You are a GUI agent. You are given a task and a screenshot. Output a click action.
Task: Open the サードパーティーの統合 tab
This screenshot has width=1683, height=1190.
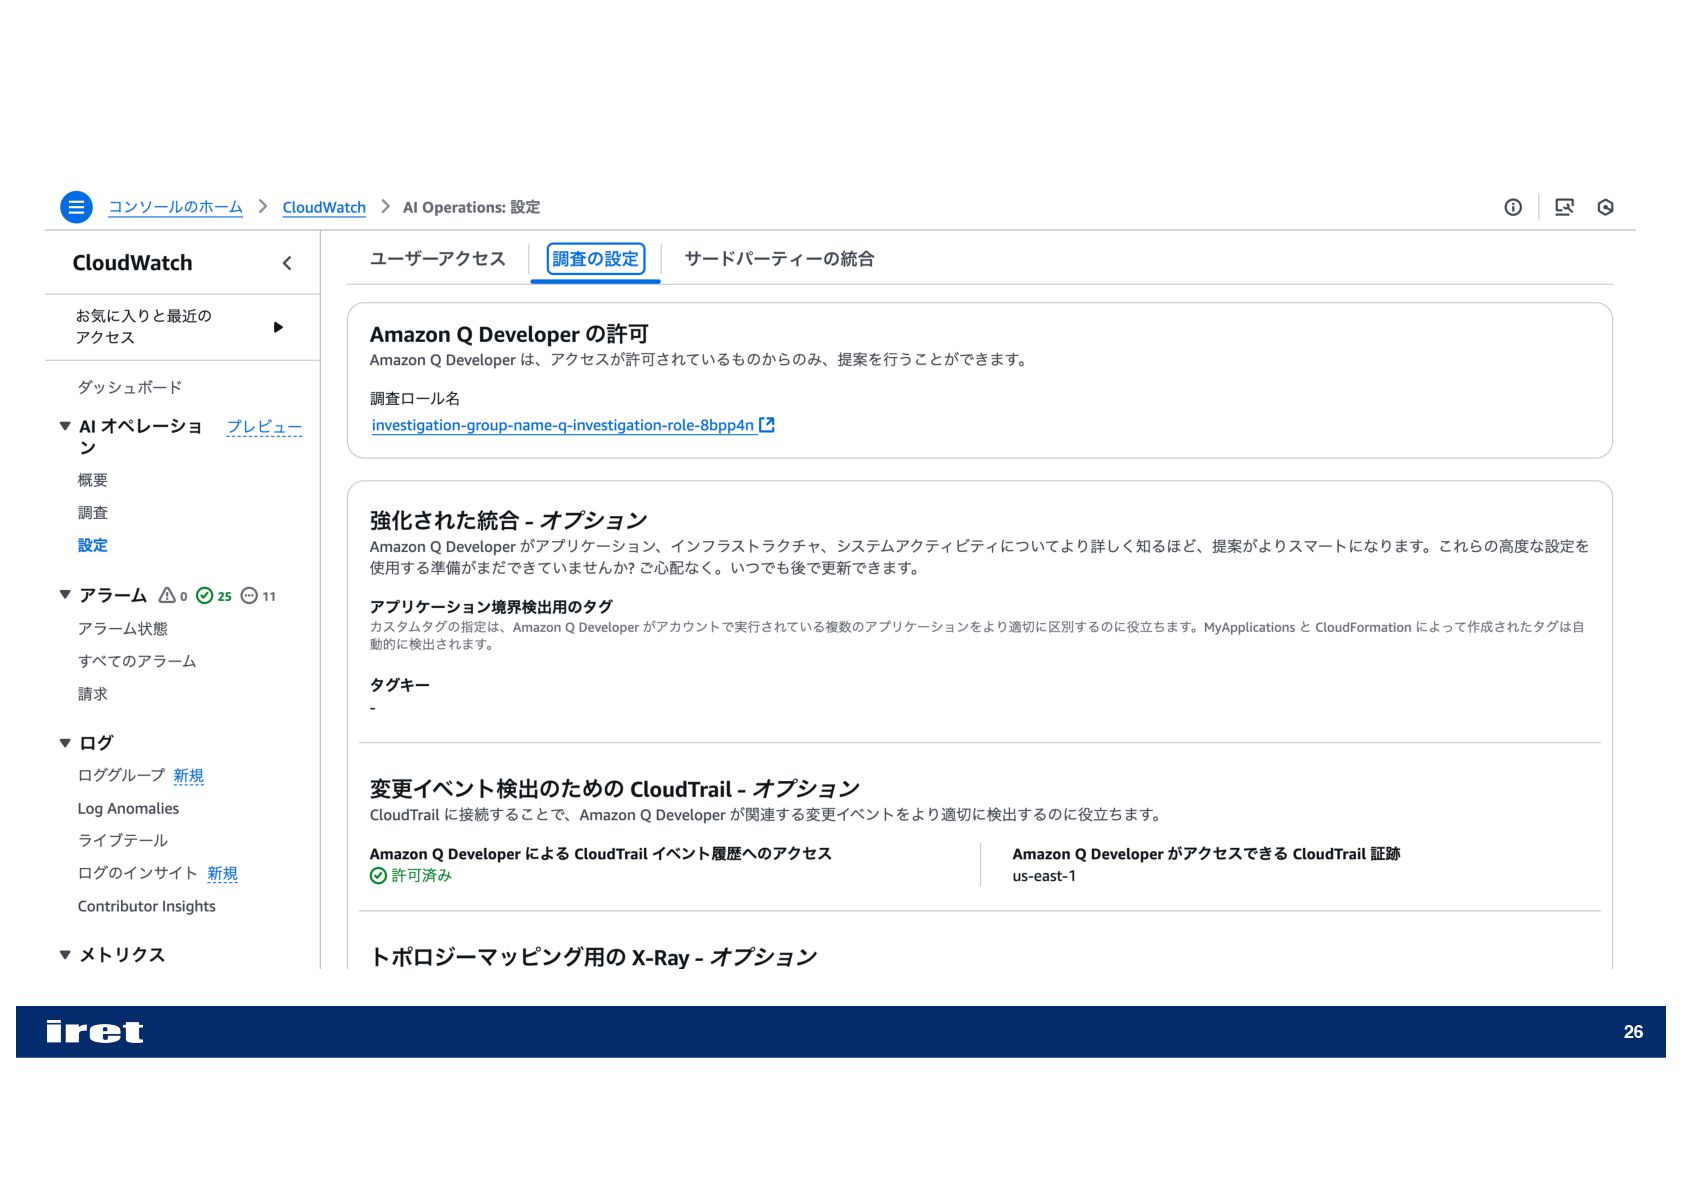point(779,259)
